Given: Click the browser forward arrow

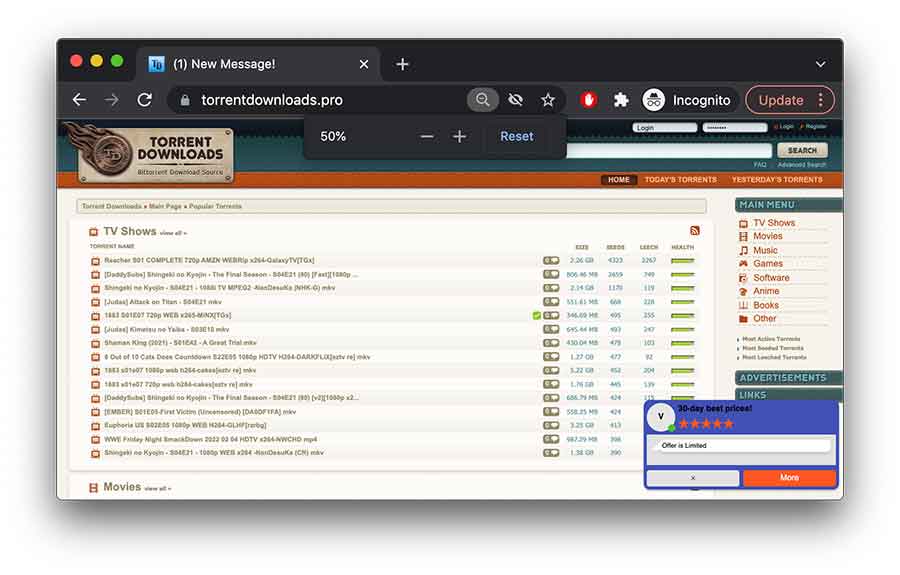Looking at the screenshot, I should [111, 100].
